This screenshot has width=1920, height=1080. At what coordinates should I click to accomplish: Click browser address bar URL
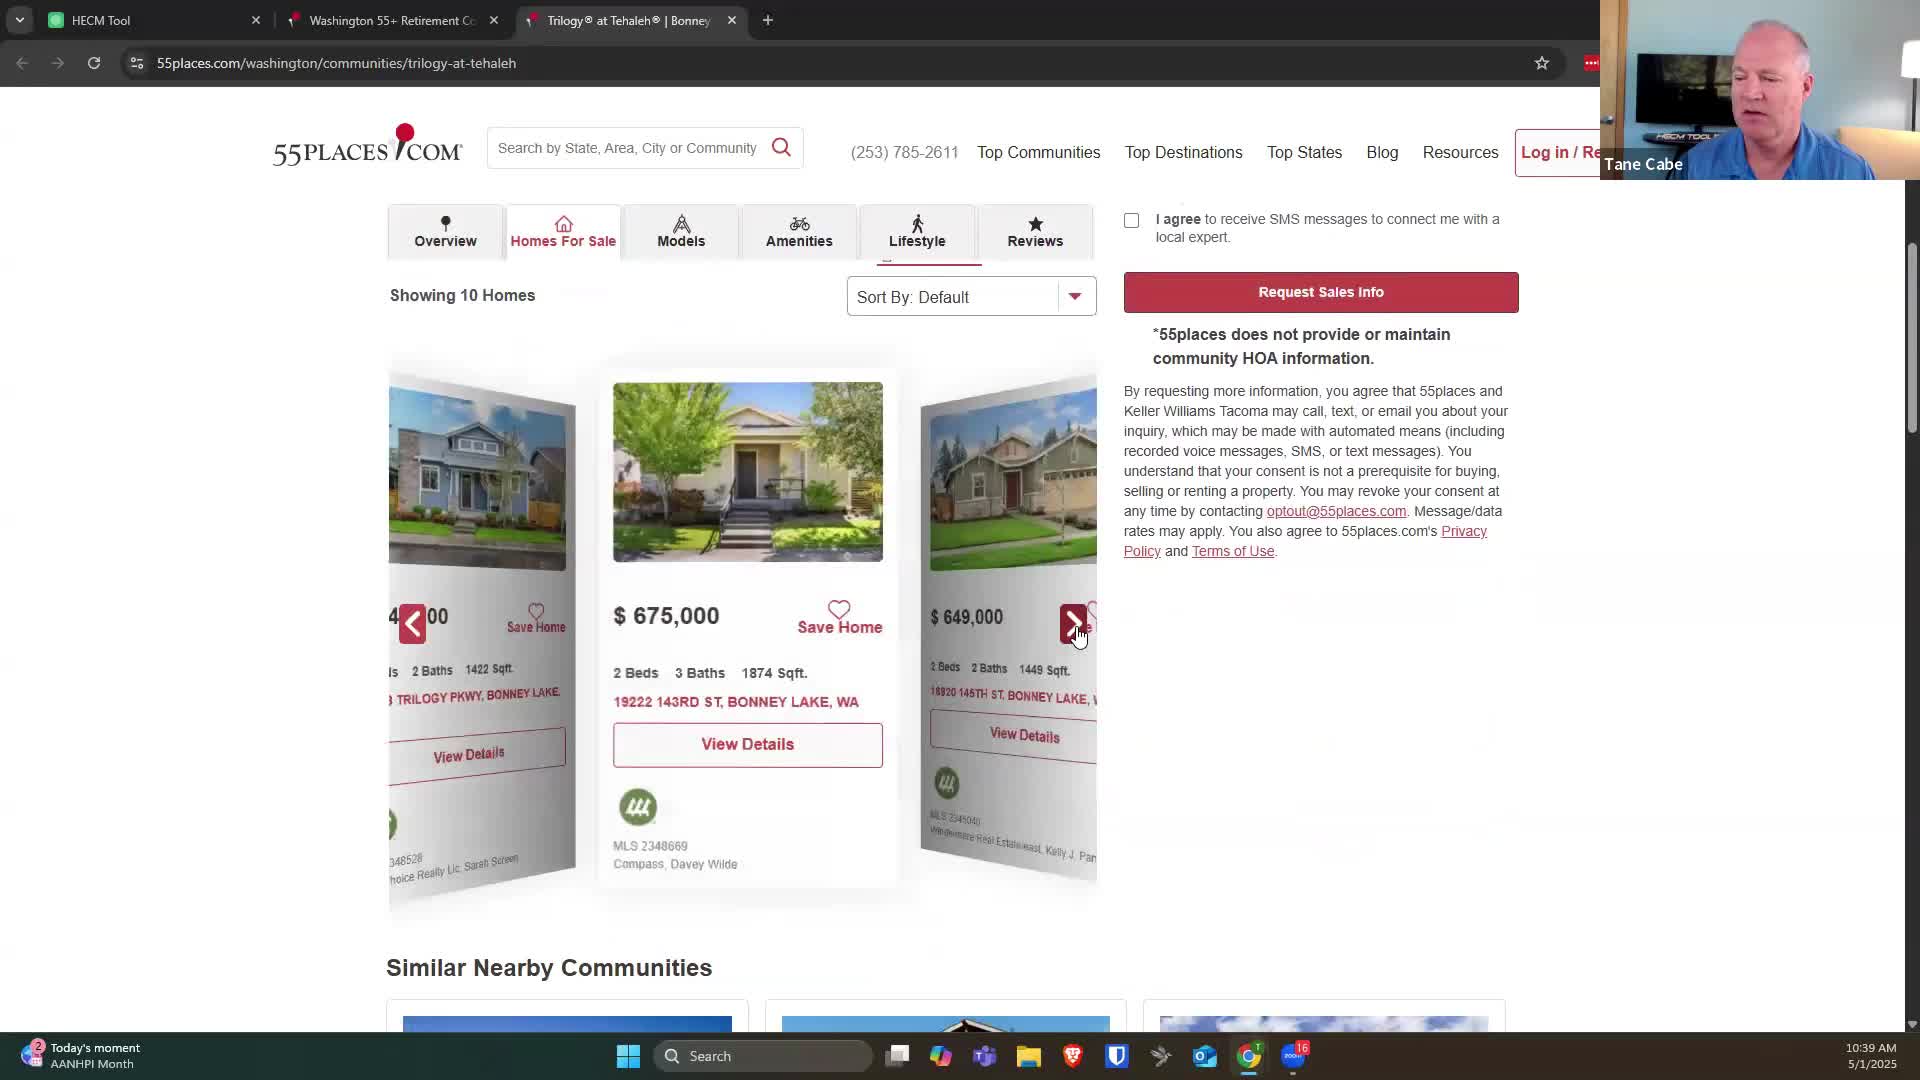click(336, 63)
